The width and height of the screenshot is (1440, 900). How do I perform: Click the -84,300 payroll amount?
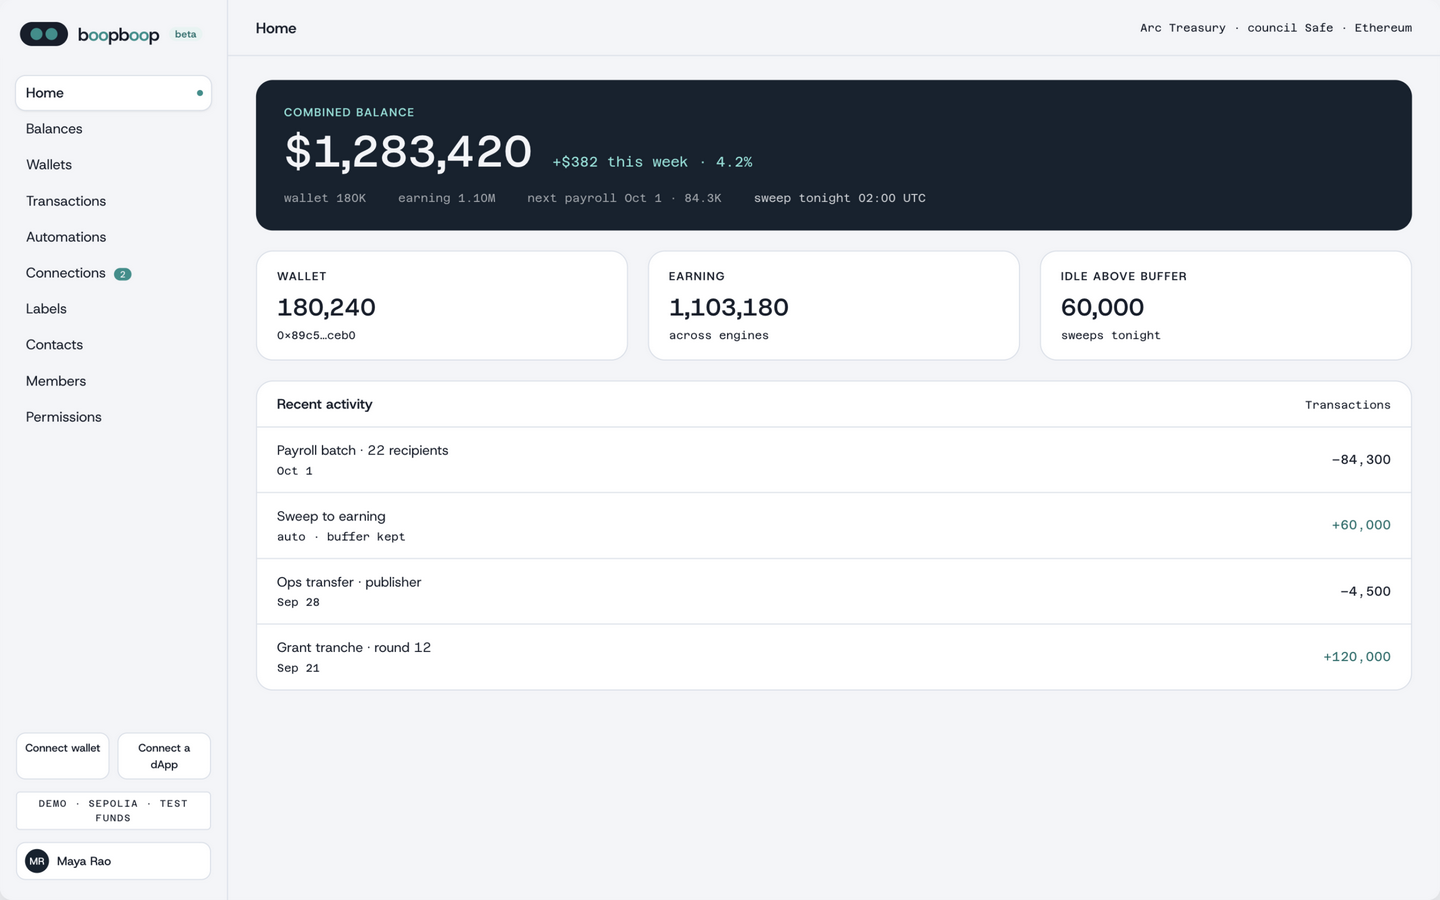tap(1361, 460)
